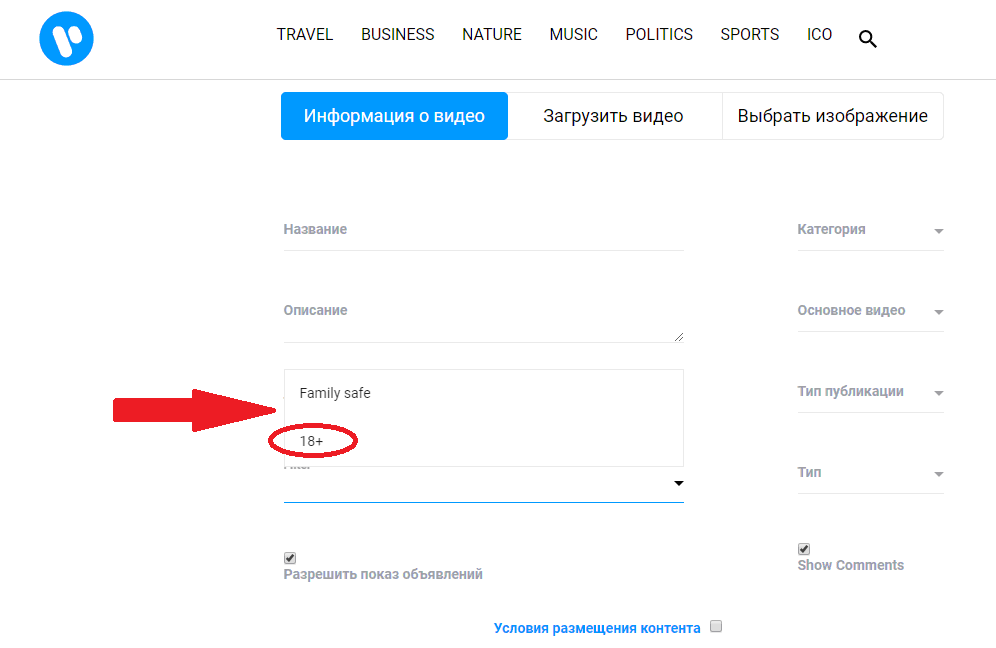Image resolution: width=996 pixels, height=648 pixels.
Task: Toggle Разрешить показ объявлений checkbox
Action: coord(290,558)
